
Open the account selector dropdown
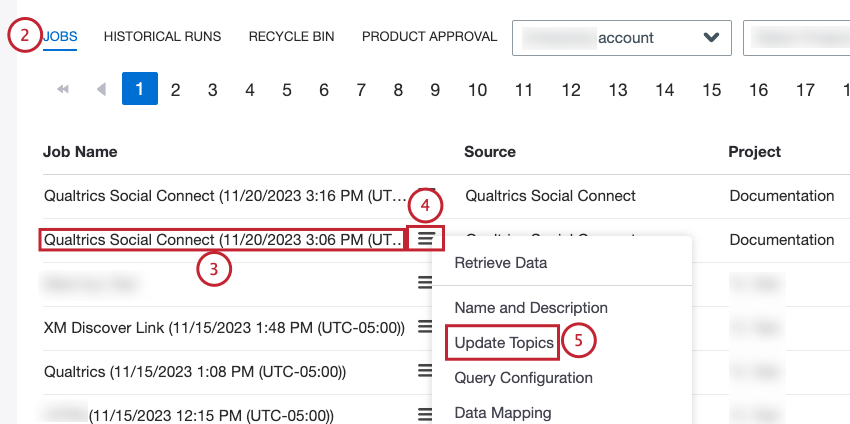point(622,38)
